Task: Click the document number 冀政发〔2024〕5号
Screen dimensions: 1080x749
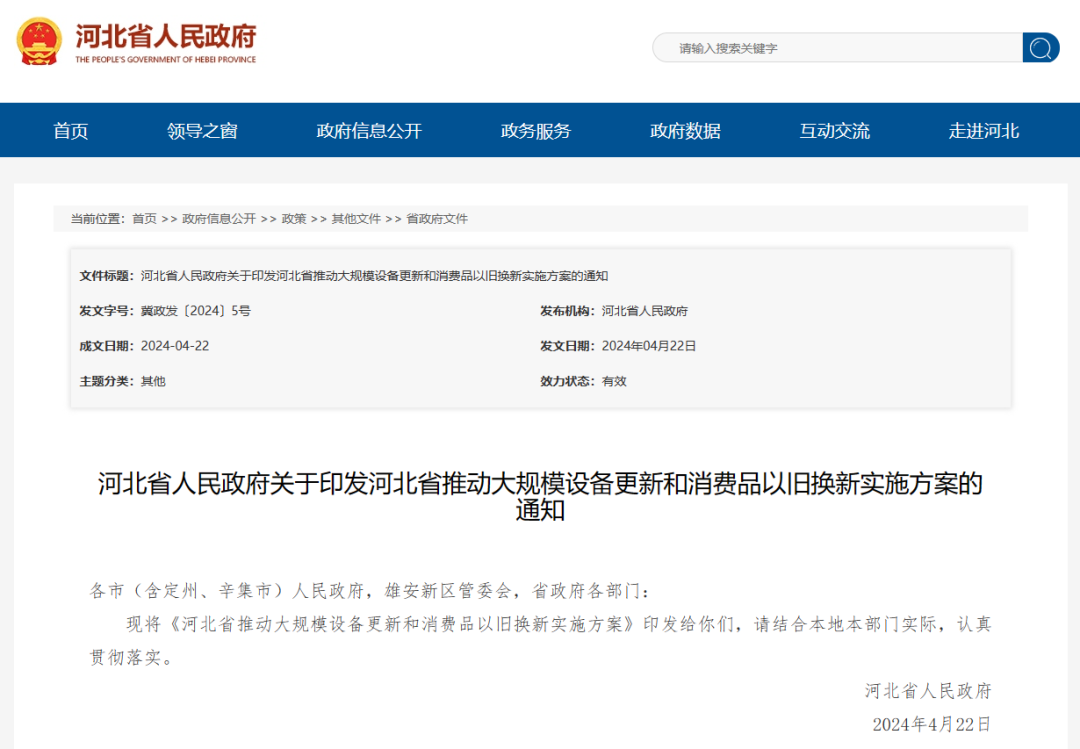Action: (196, 311)
